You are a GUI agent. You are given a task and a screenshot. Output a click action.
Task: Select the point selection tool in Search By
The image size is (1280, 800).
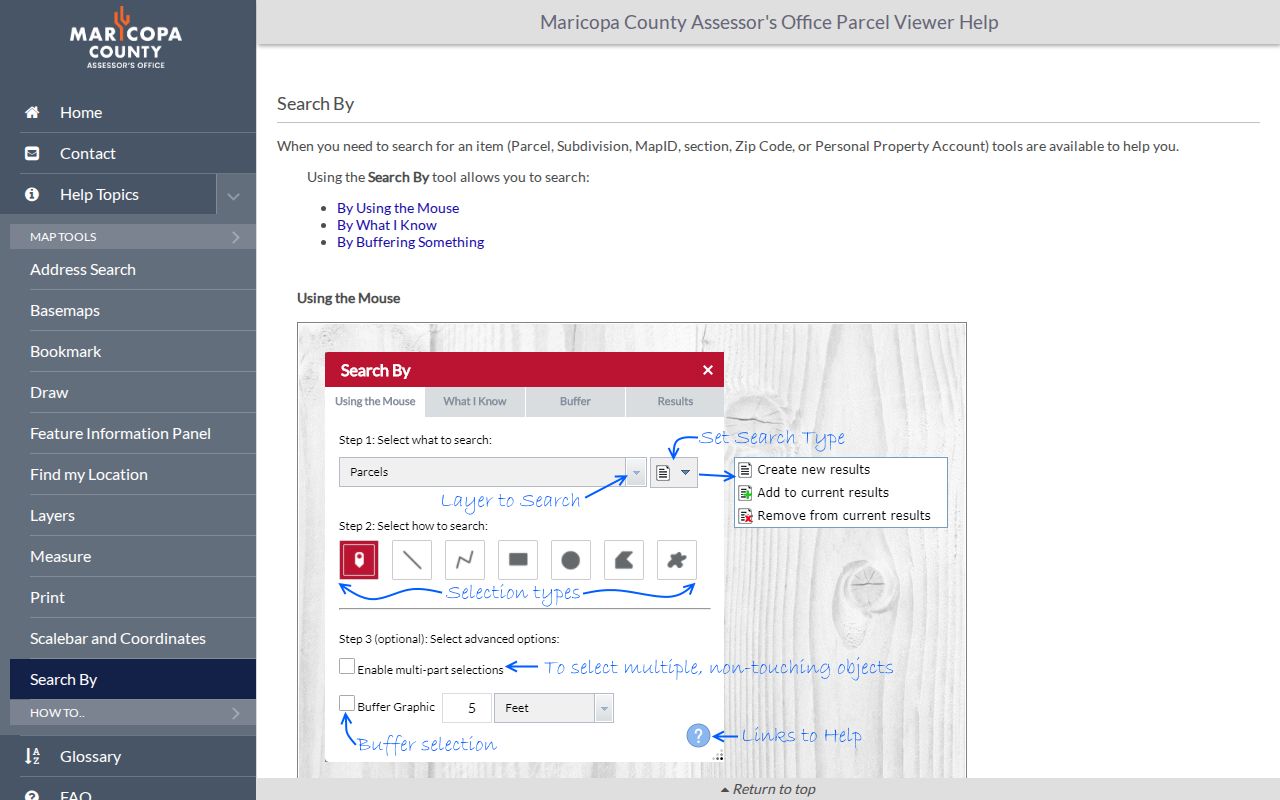359,560
